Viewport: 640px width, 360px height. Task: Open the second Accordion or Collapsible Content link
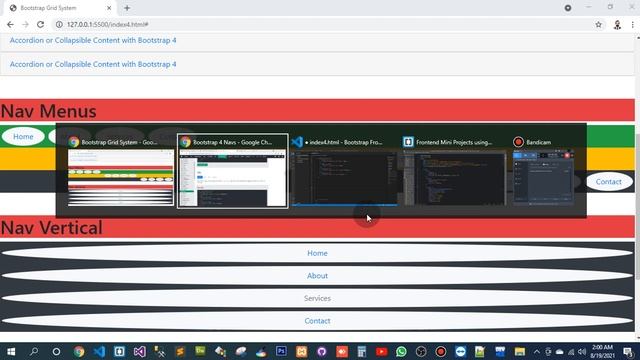pyautogui.click(x=93, y=64)
